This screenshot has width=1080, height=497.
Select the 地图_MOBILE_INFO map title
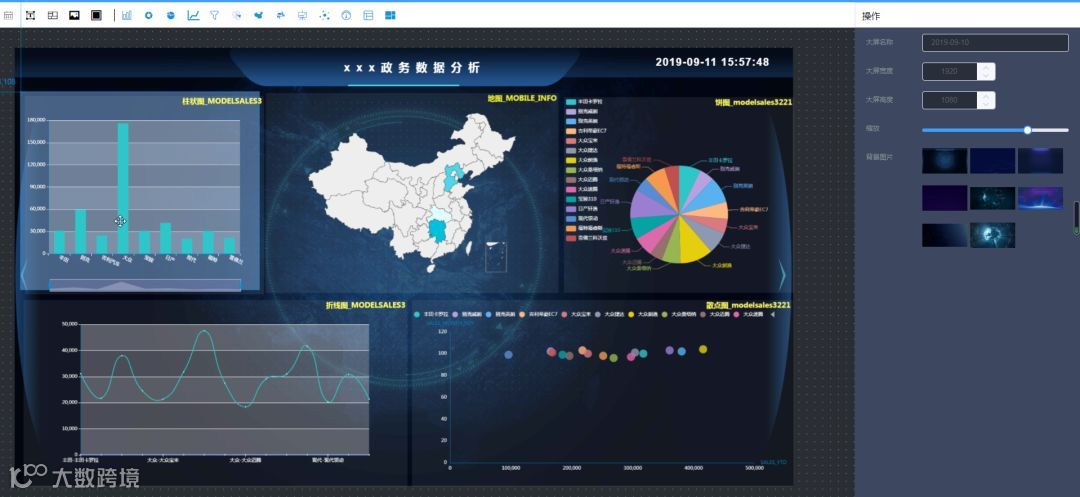522,98
